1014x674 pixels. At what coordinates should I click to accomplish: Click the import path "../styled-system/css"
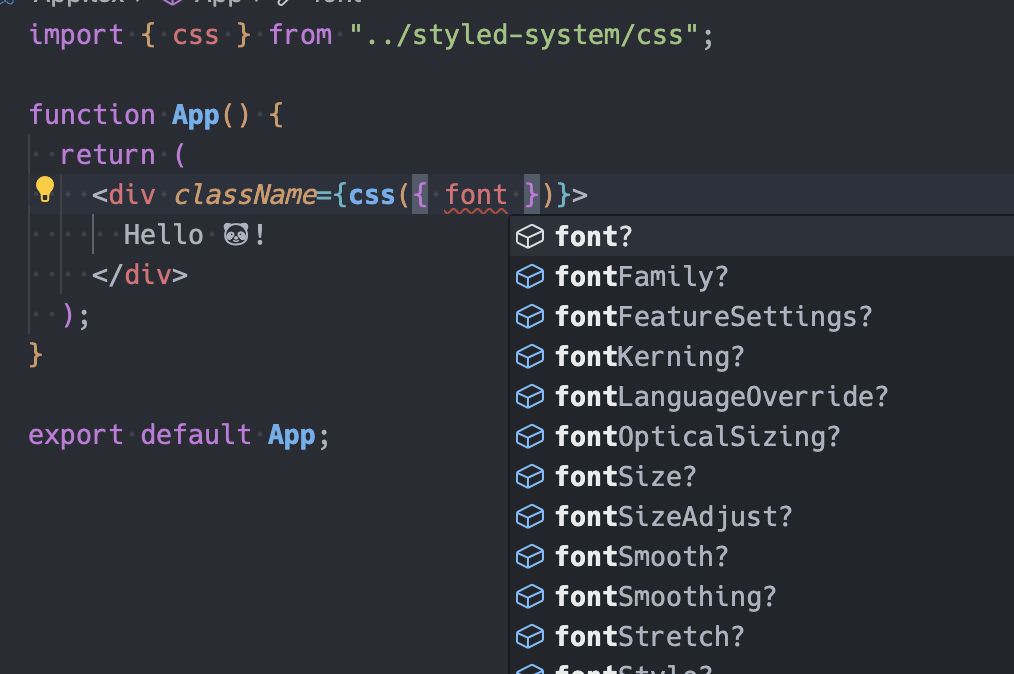(x=524, y=35)
